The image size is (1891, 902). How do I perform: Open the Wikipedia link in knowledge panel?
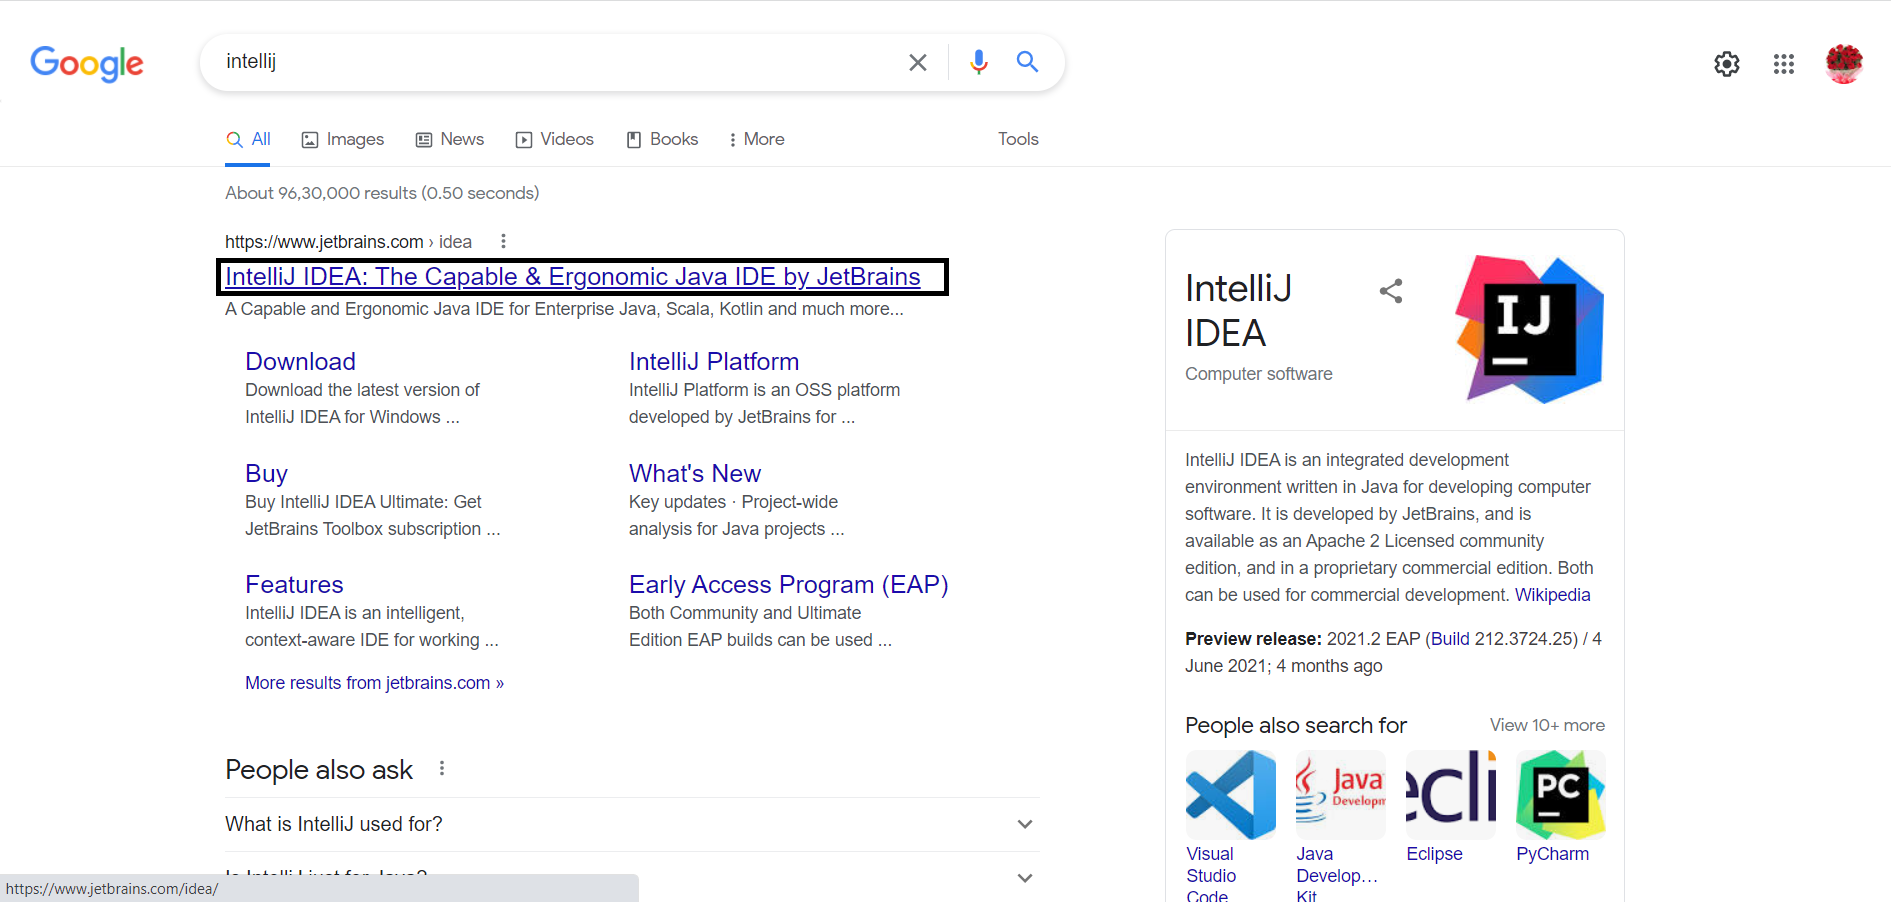pos(1552,595)
